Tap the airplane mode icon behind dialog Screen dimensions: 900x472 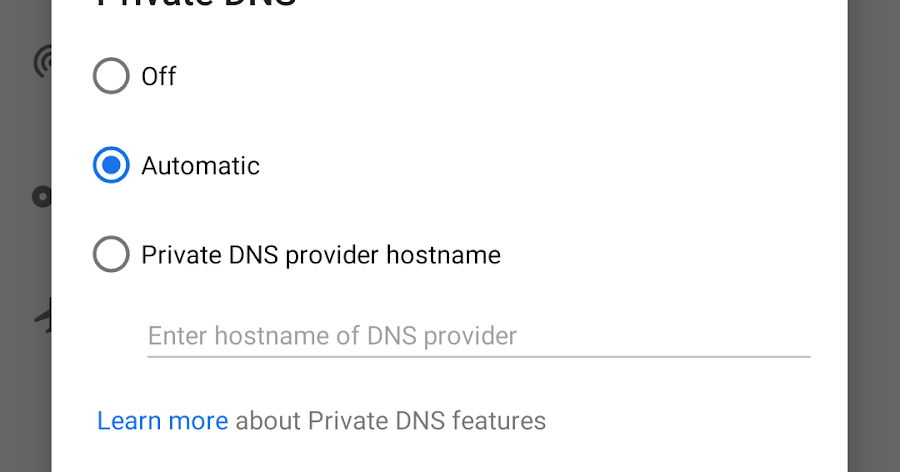tap(44, 315)
